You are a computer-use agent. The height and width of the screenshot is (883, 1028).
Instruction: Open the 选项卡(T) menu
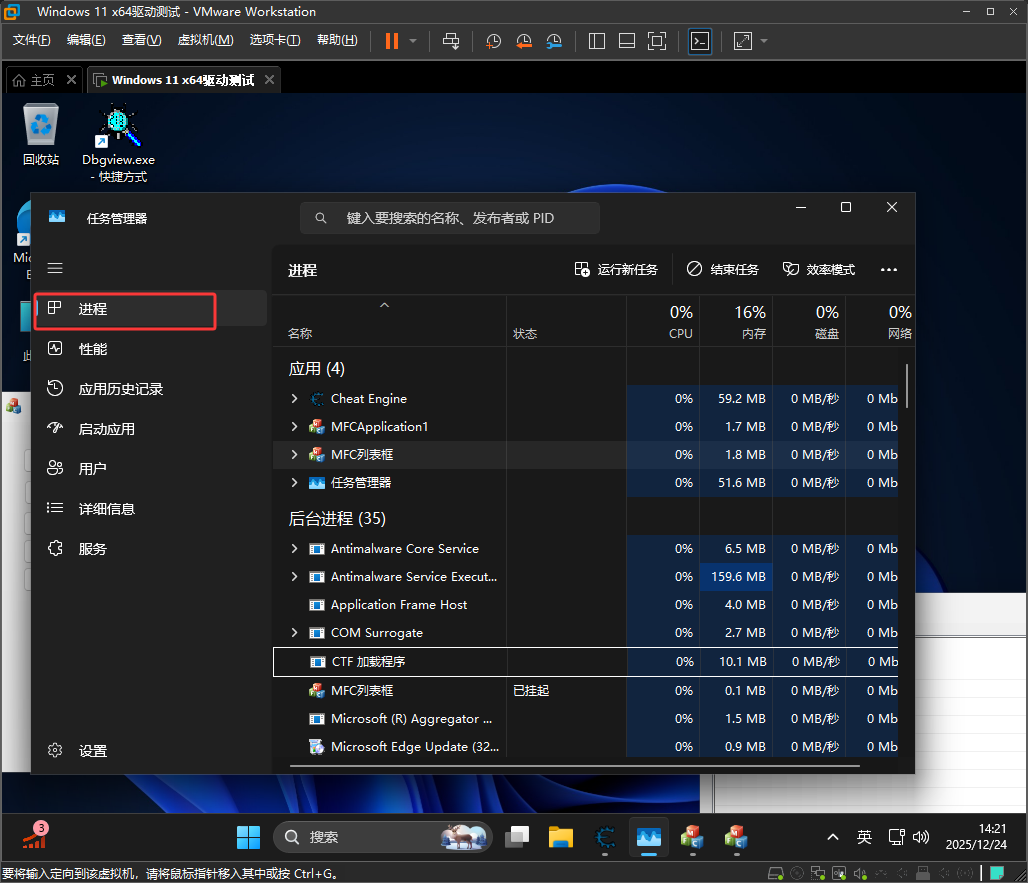pyautogui.click(x=275, y=40)
